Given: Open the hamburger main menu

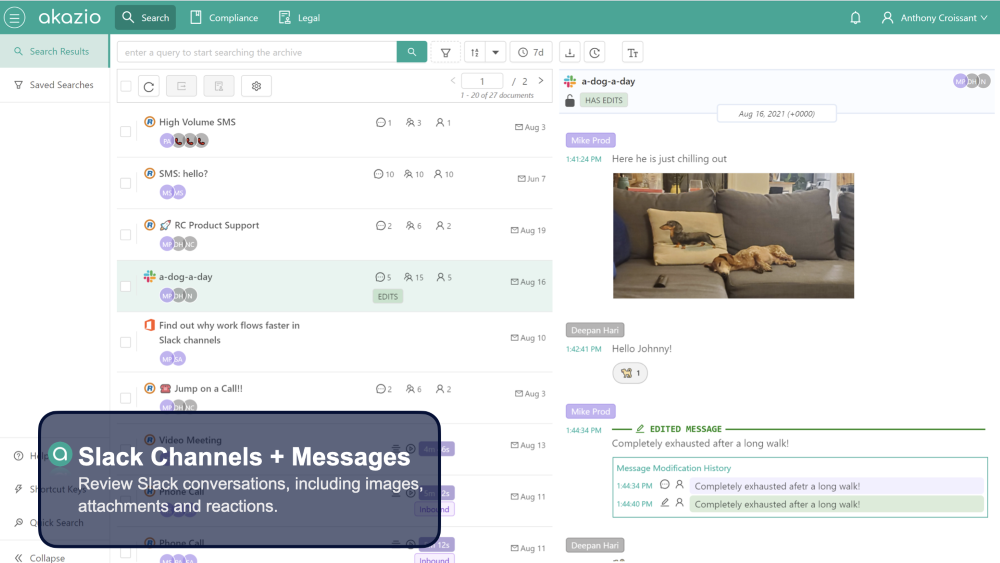Looking at the screenshot, I should click(x=15, y=17).
